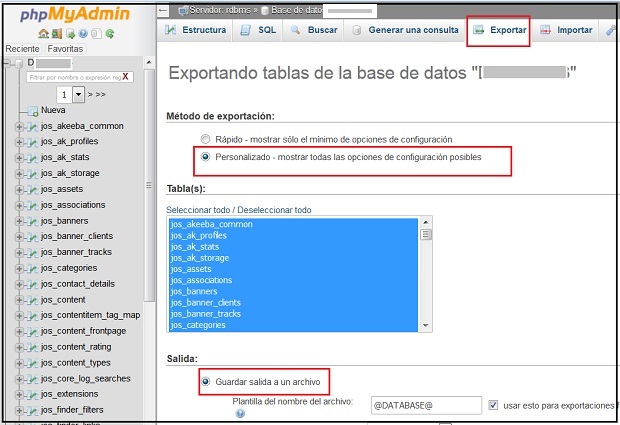Click down arrow of table list scrollbar
The image size is (620, 425).
click(426, 325)
